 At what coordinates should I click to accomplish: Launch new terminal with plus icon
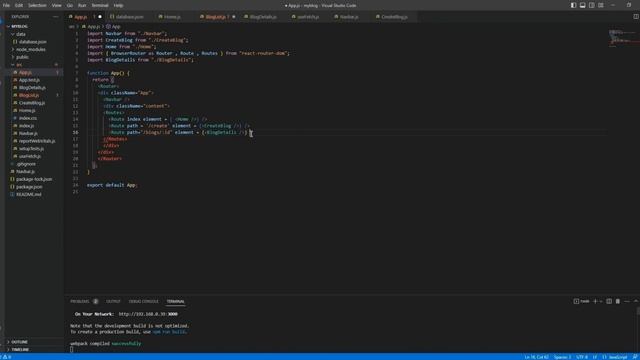pos(595,301)
